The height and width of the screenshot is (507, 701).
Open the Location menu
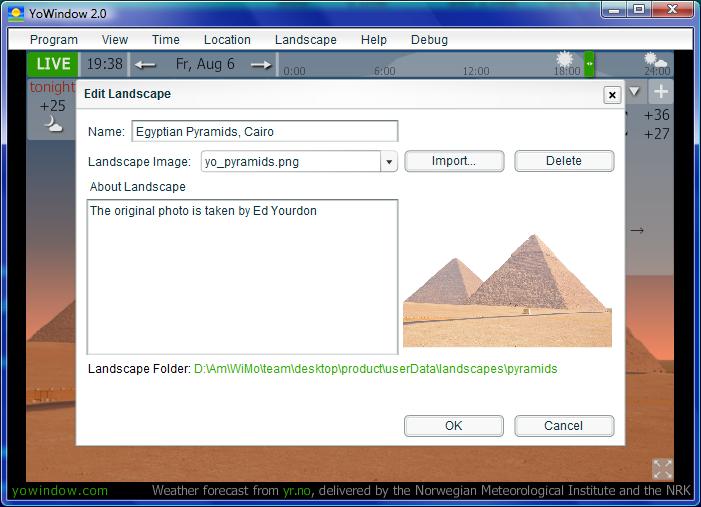[227, 40]
